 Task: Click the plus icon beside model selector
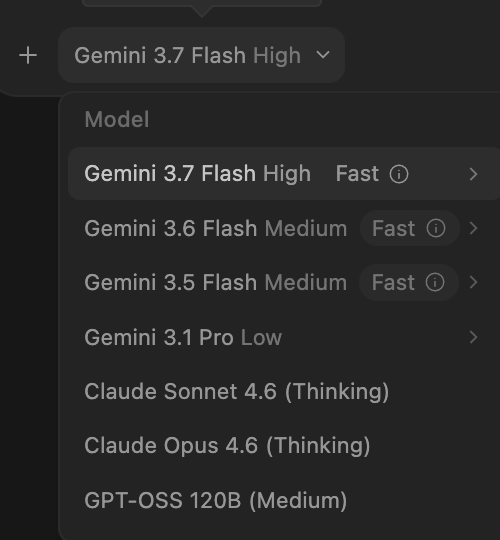coord(28,55)
